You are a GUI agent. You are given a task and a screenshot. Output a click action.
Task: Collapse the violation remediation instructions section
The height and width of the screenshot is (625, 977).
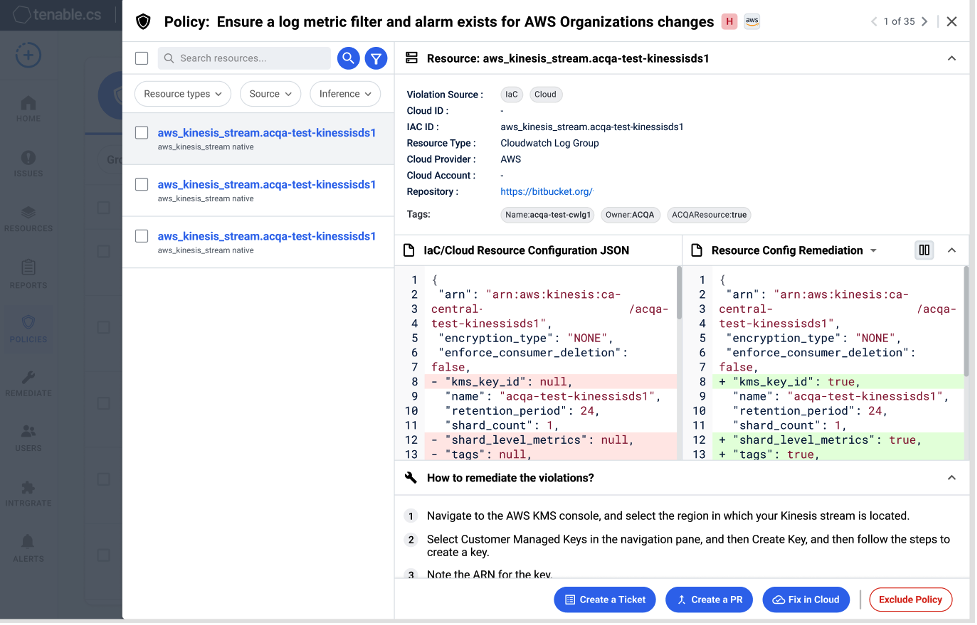coord(952,477)
